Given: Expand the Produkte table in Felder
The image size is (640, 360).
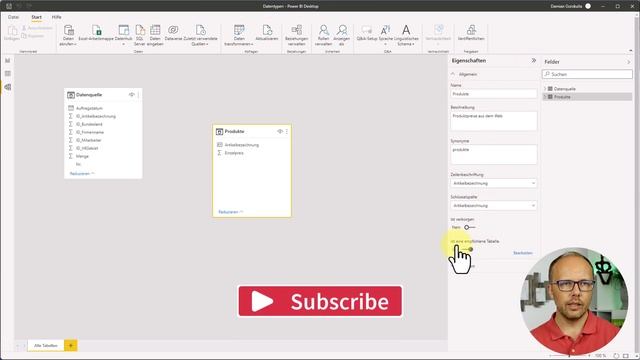Looking at the screenshot, I should tap(545, 97).
